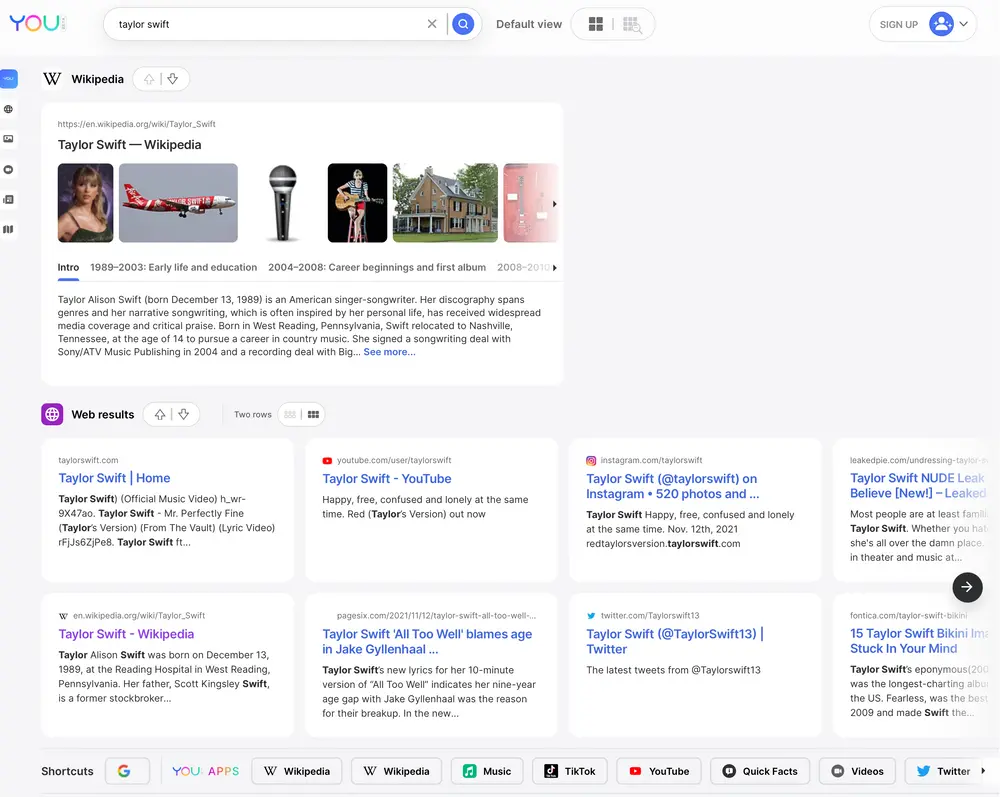
Task: Open the news sidebar icon
Action: [x=9, y=199]
